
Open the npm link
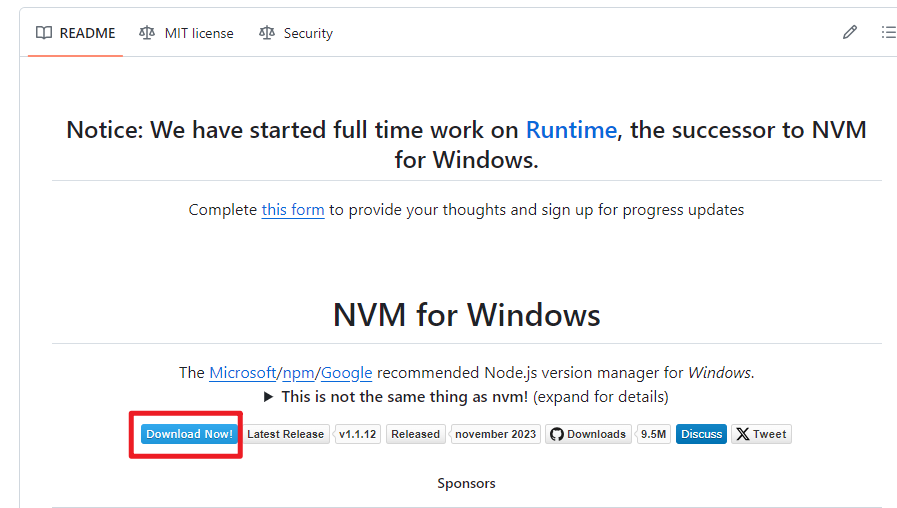point(298,373)
